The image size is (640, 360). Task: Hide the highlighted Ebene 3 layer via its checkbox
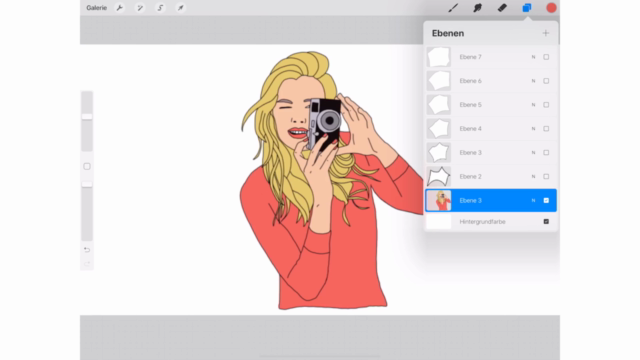click(546, 200)
